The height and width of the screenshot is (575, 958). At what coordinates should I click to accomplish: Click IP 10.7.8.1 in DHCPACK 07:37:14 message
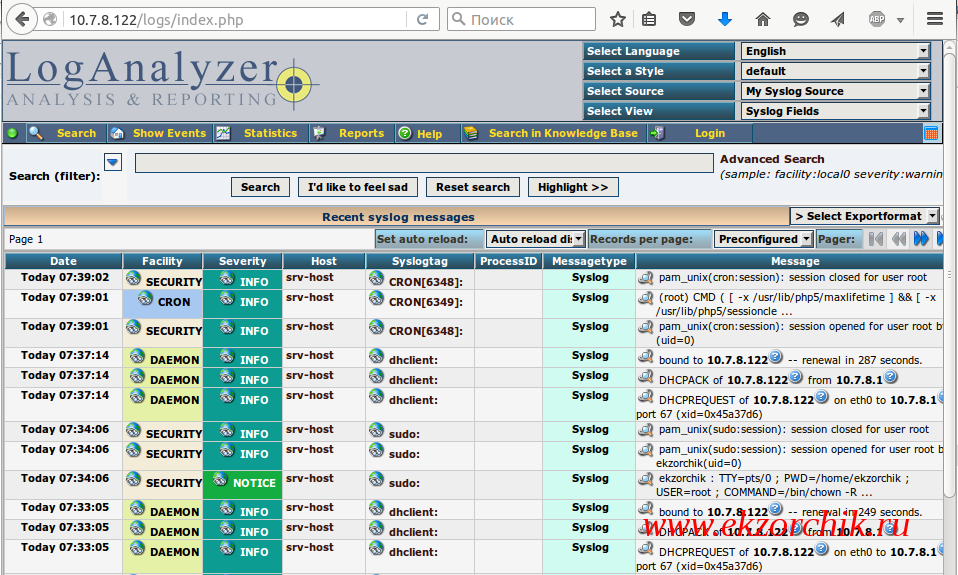859,380
